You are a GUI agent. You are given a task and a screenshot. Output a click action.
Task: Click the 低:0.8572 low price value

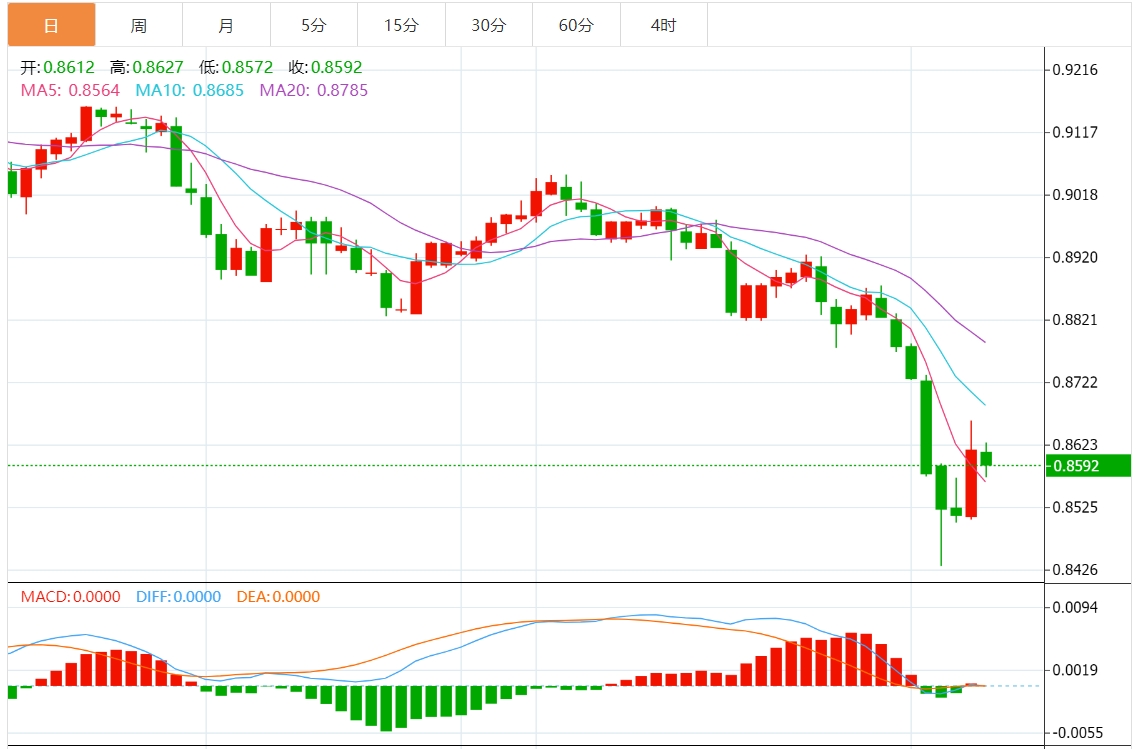[236, 67]
